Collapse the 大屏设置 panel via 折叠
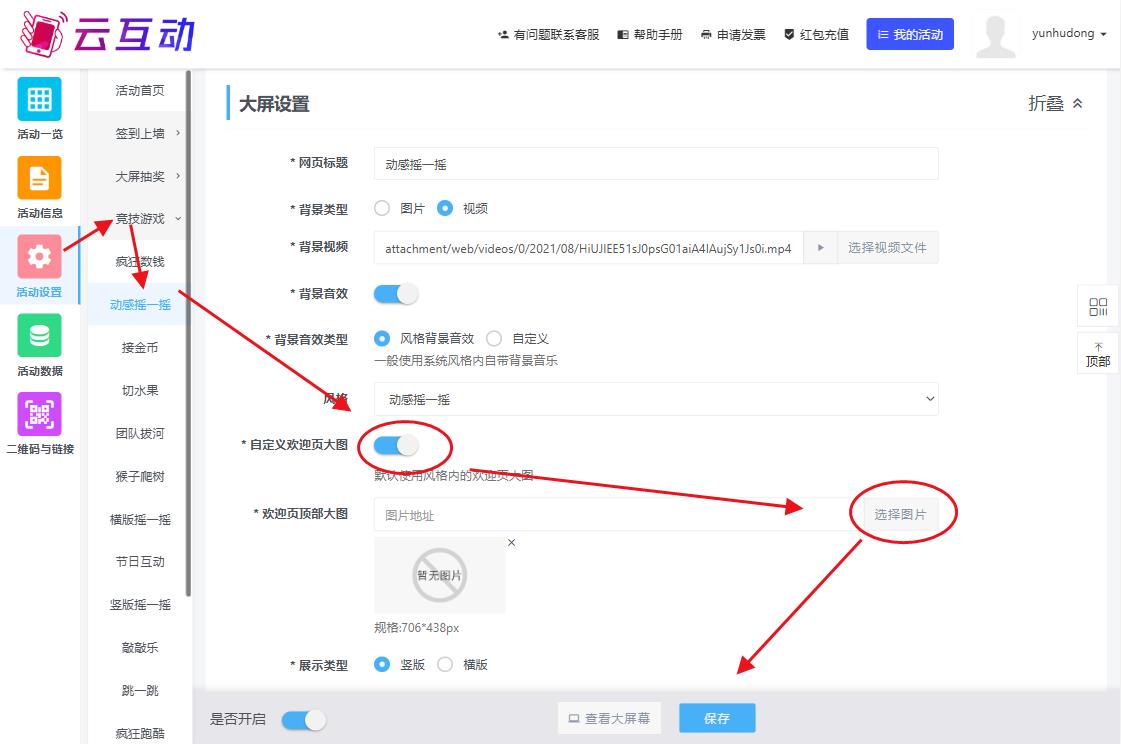 (1055, 104)
